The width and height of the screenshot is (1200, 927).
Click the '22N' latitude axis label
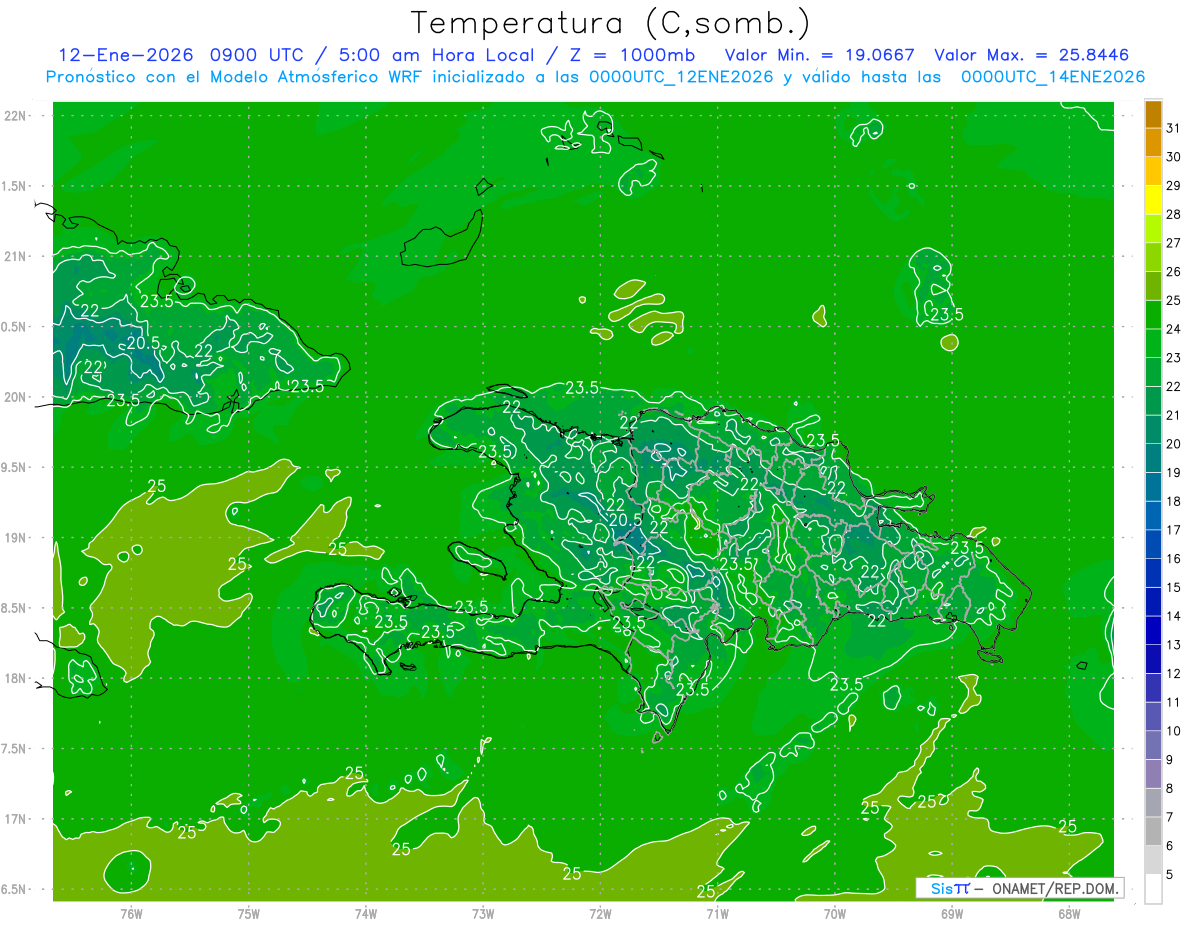pyautogui.click(x=15, y=116)
